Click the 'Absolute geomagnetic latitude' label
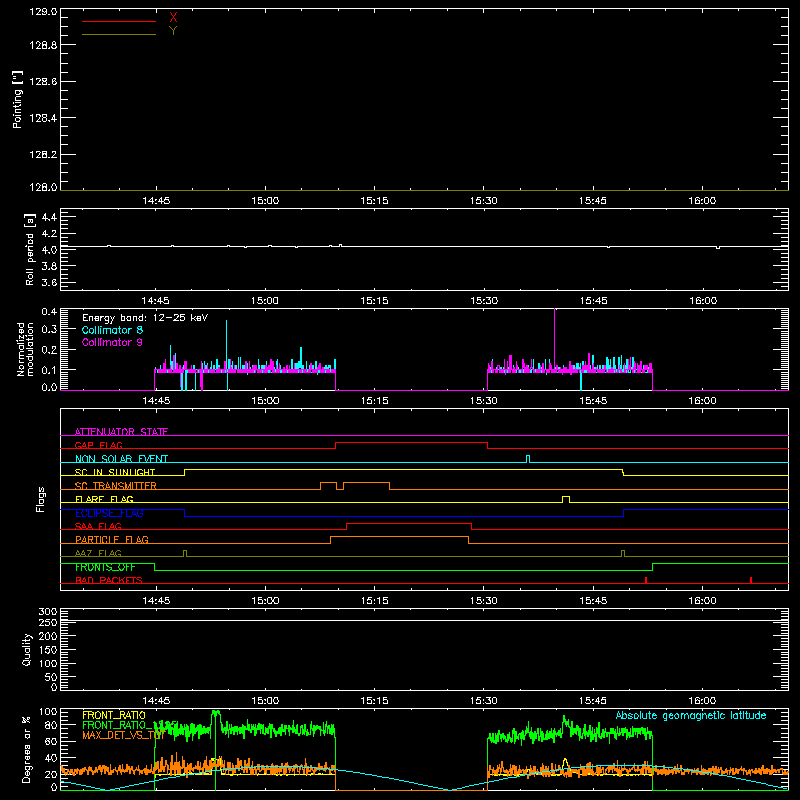The image size is (800, 800). (x=691, y=716)
